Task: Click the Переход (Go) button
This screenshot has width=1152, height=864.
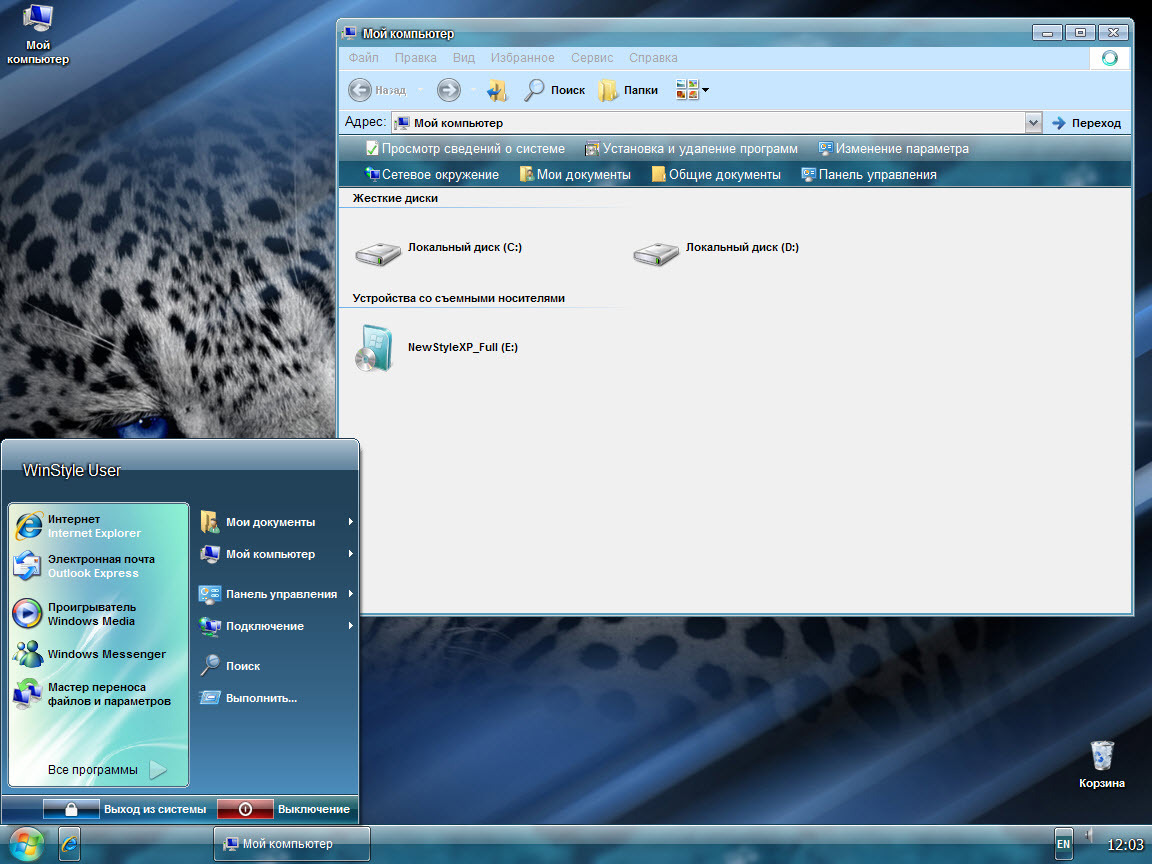Action: [x=1087, y=123]
